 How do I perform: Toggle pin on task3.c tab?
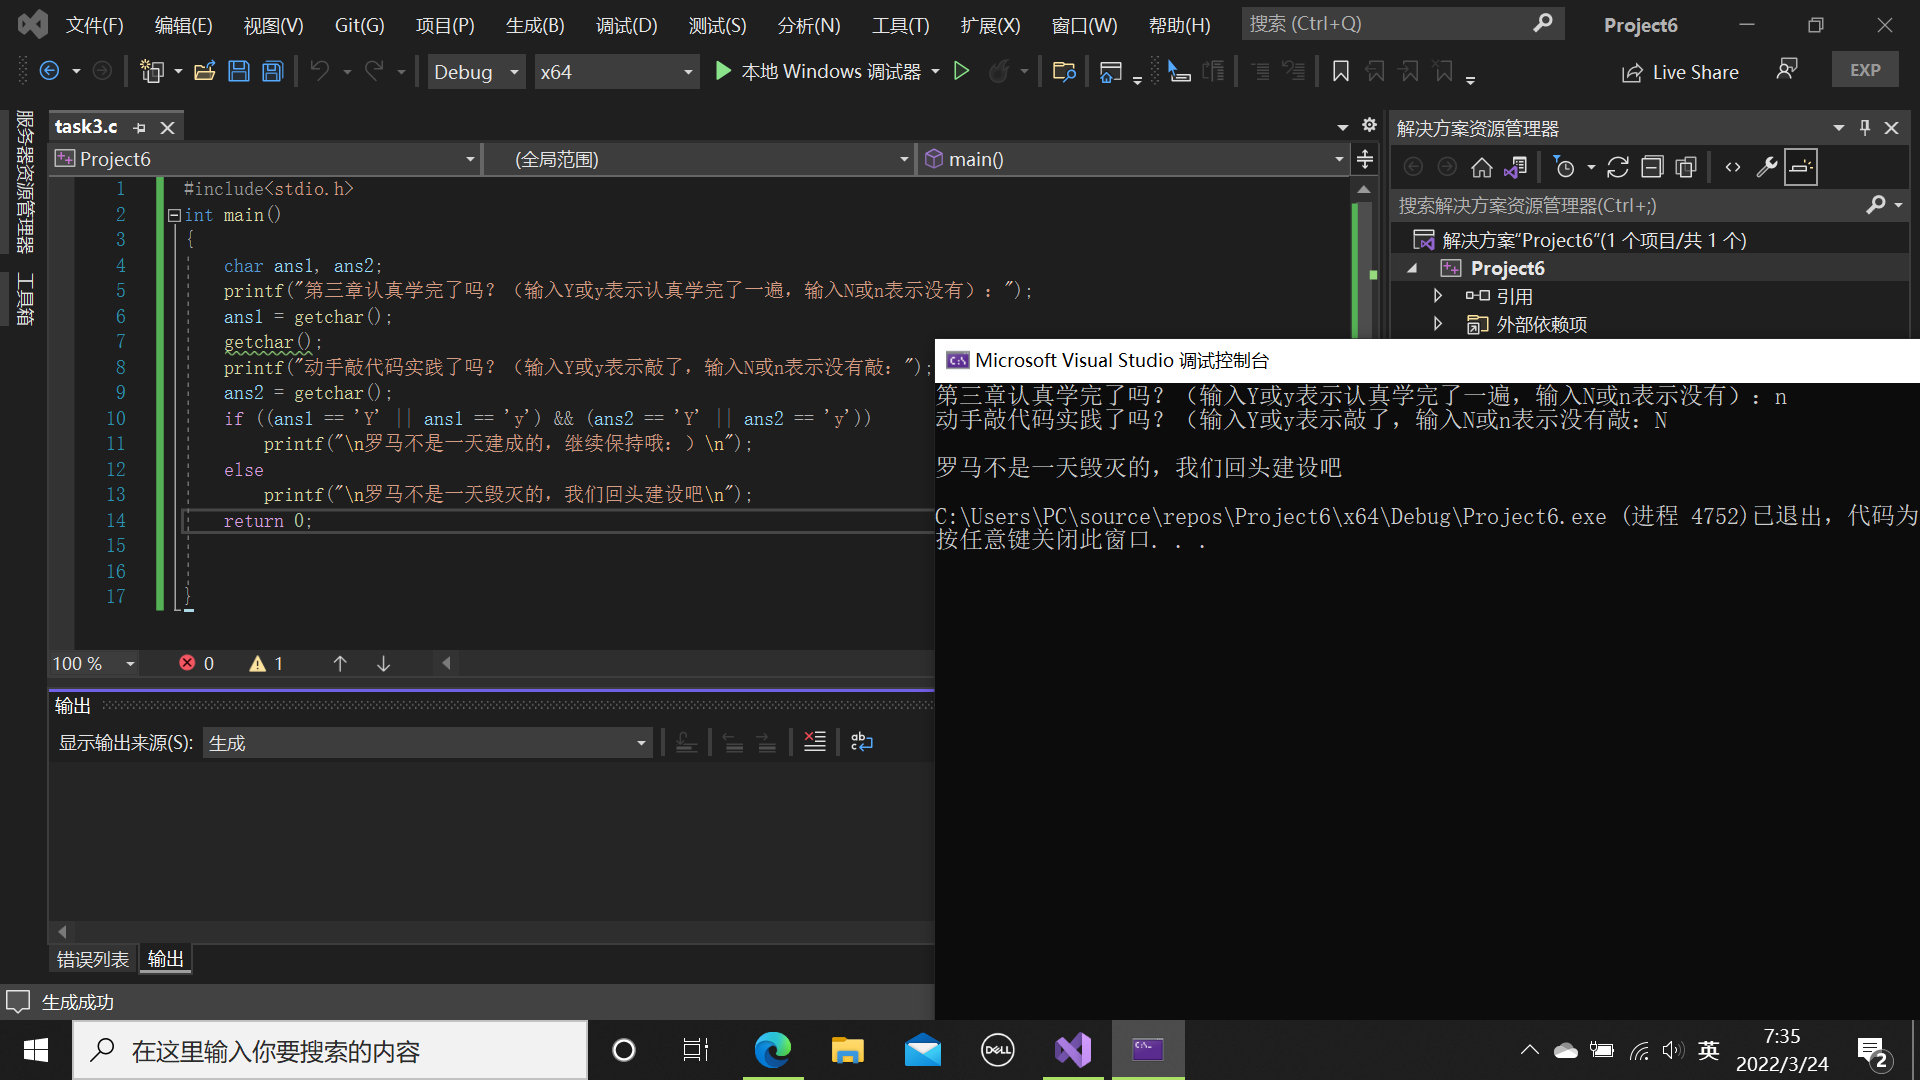click(140, 128)
